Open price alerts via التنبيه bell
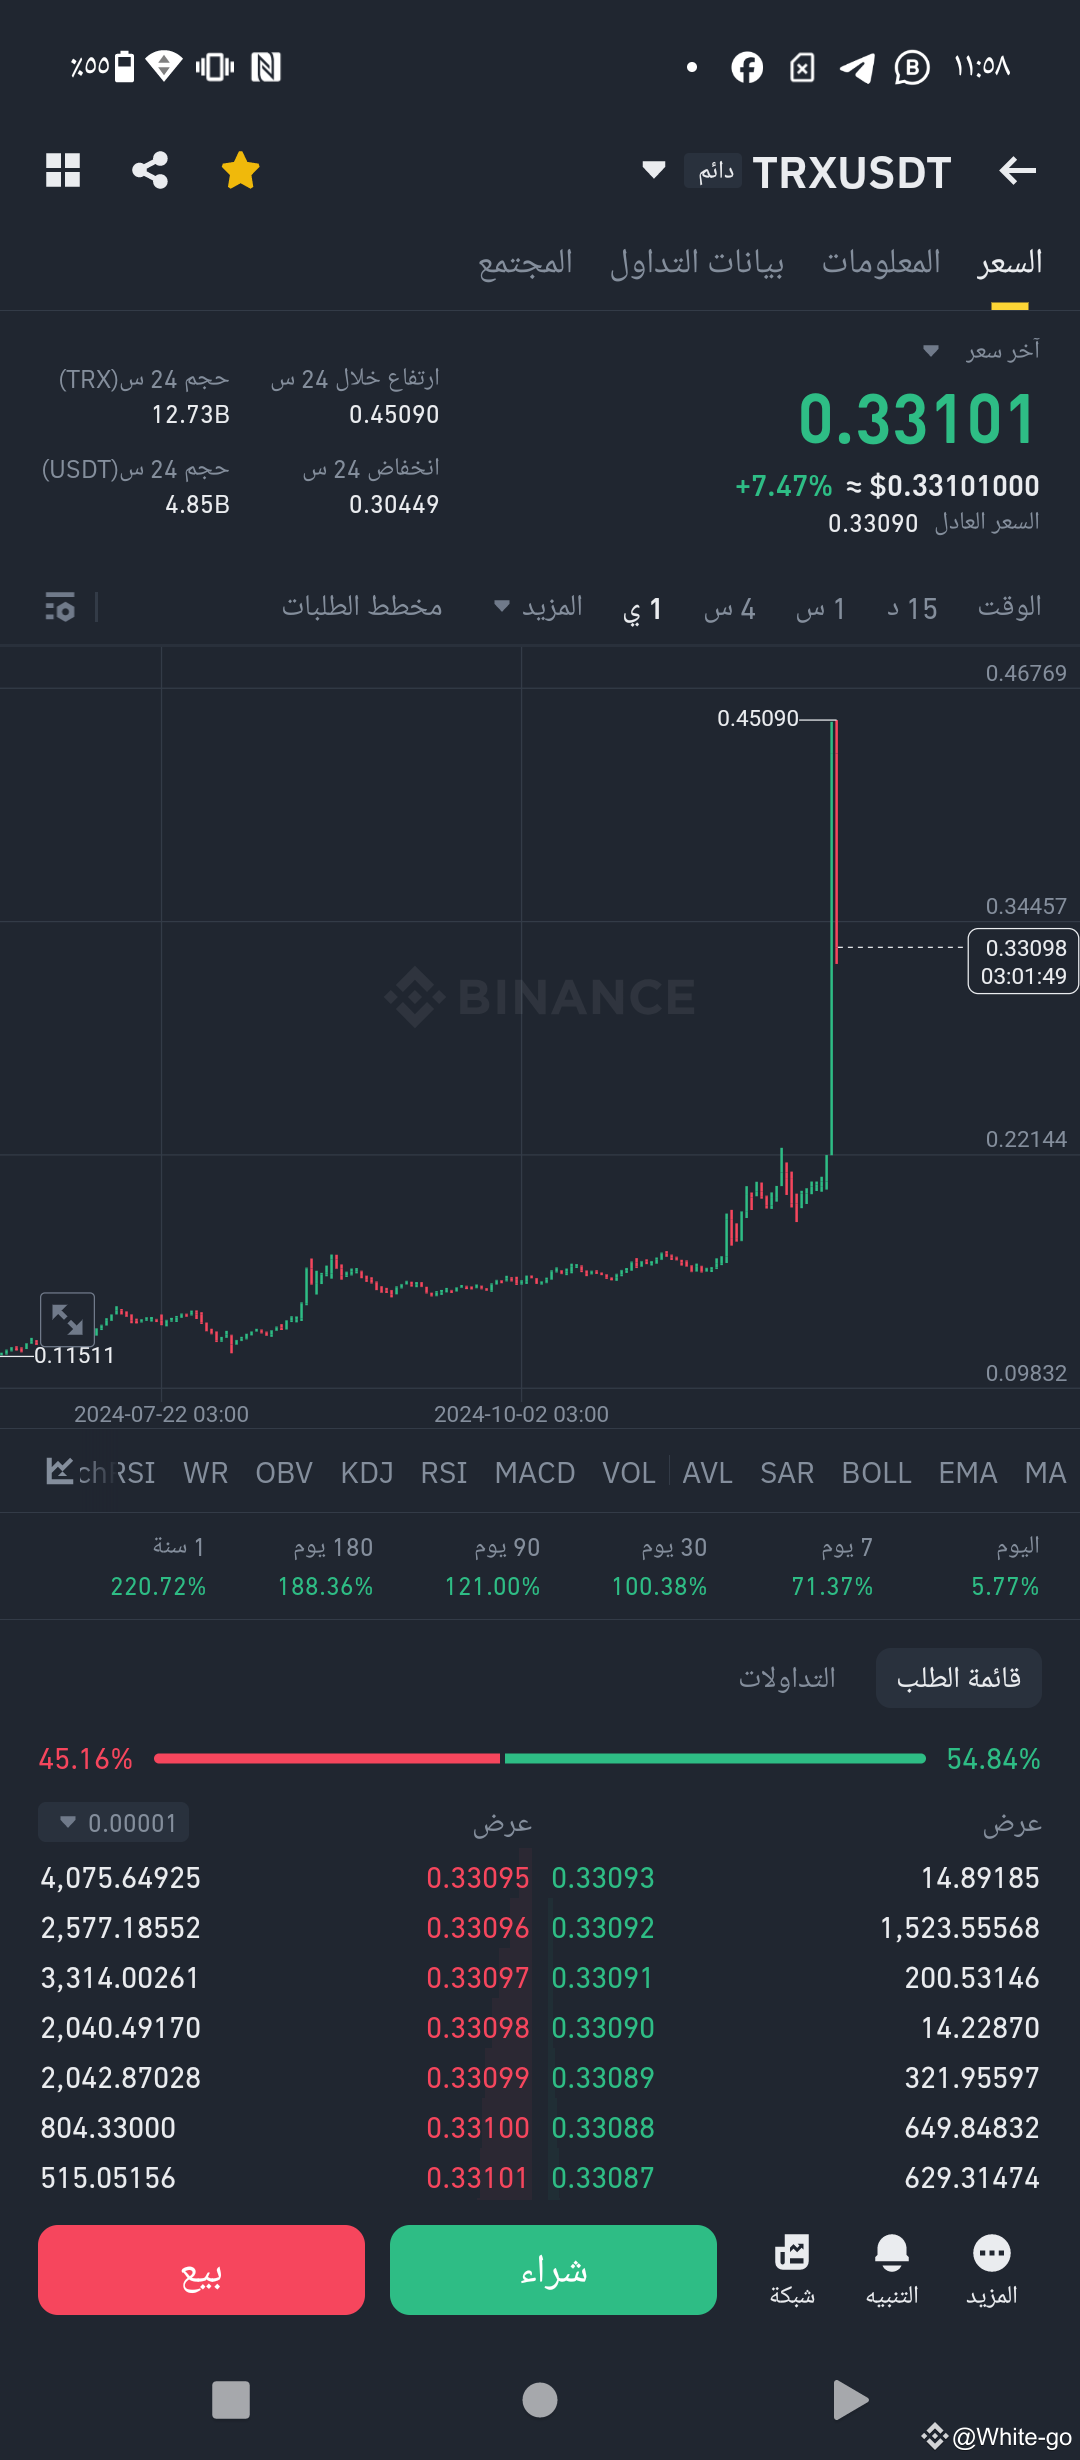 coord(890,2270)
